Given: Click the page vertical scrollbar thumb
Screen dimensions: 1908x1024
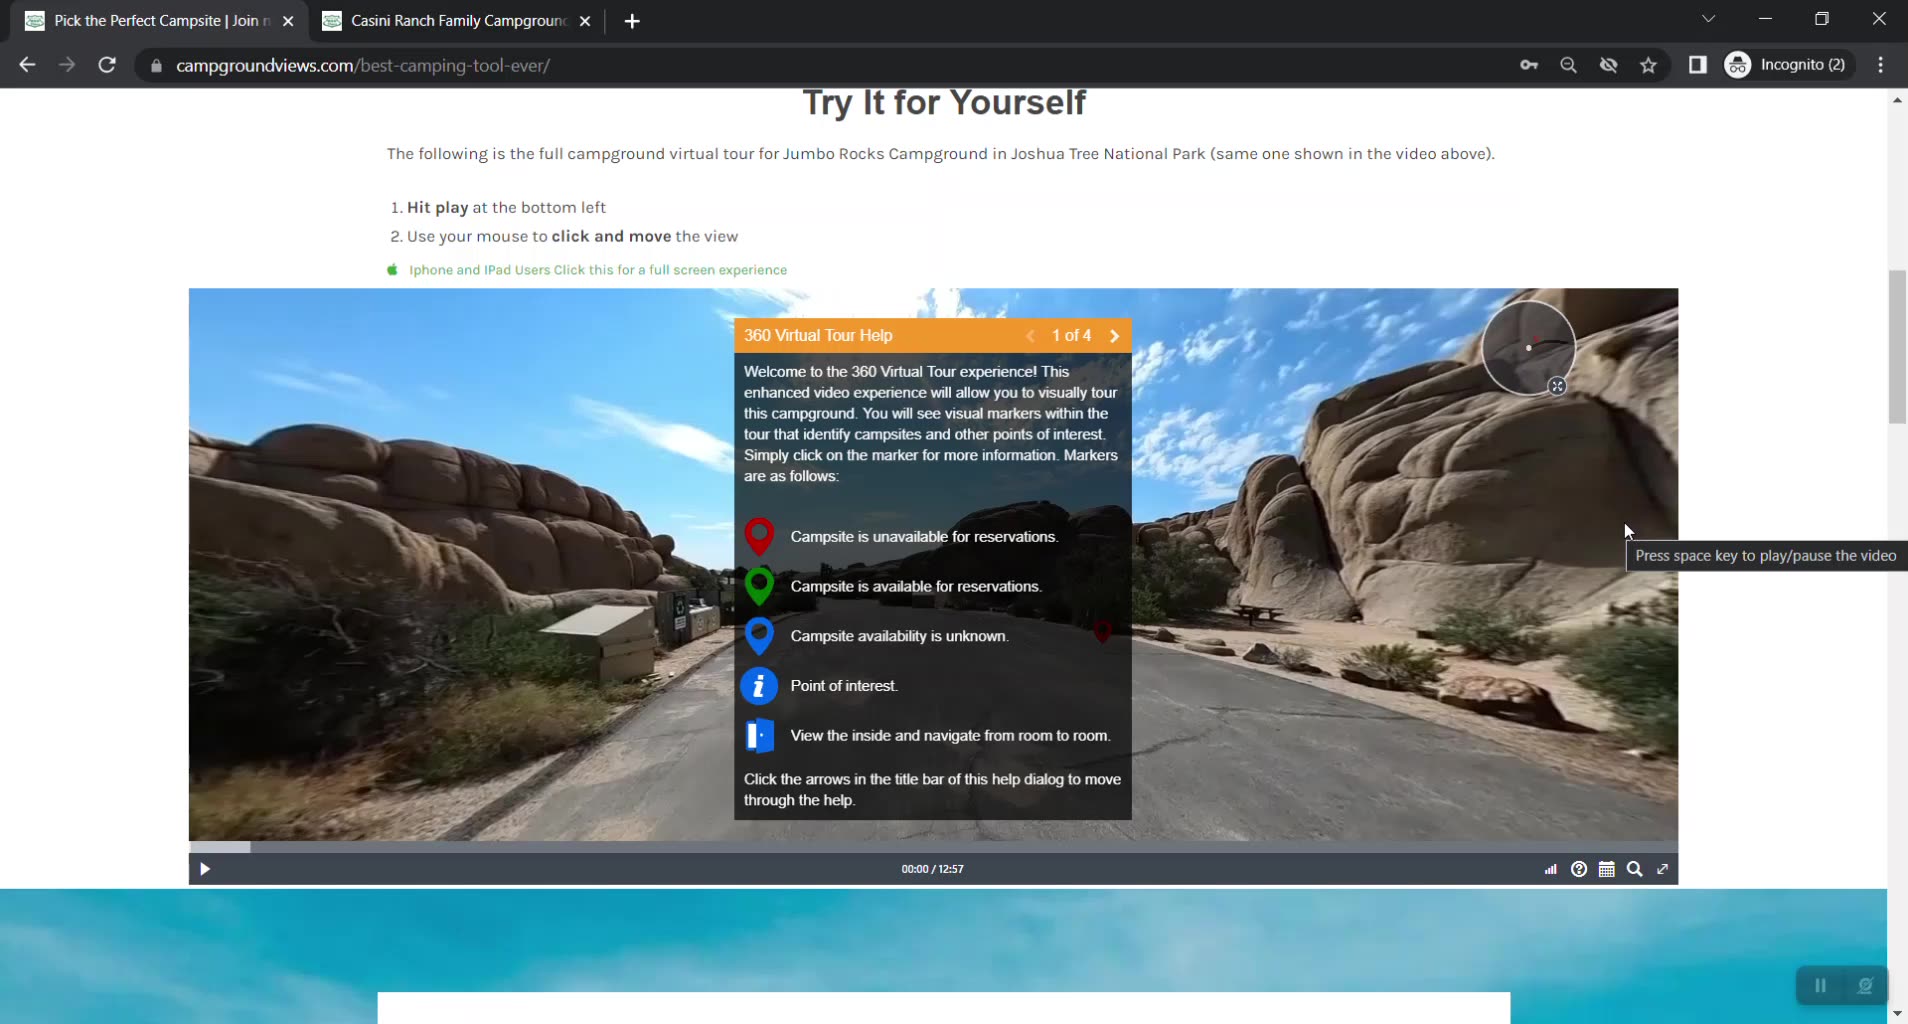Looking at the screenshot, I should pyautogui.click(x=1897, y=347).
